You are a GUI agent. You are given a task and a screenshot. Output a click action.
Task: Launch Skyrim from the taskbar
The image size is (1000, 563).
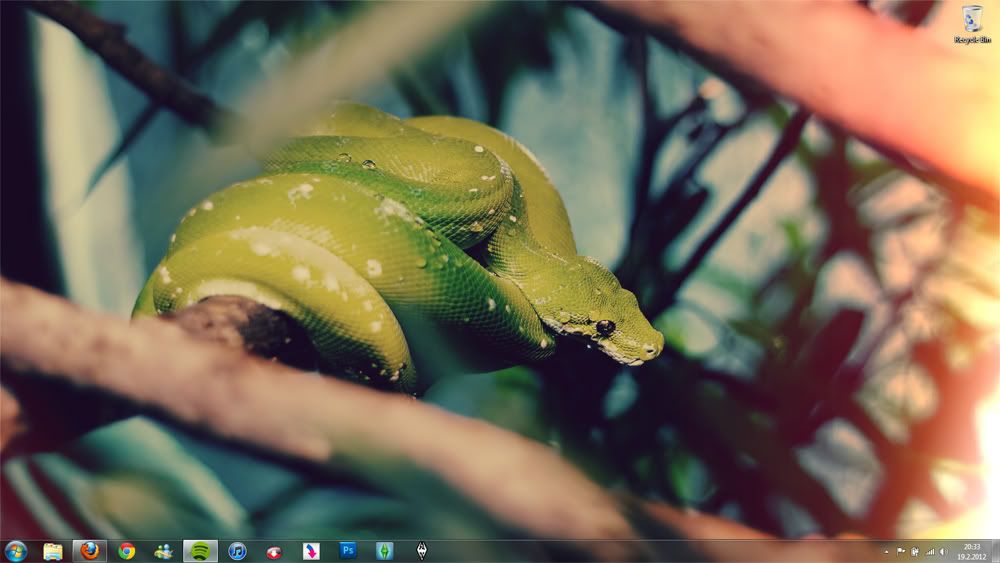(x=421, y=551)
